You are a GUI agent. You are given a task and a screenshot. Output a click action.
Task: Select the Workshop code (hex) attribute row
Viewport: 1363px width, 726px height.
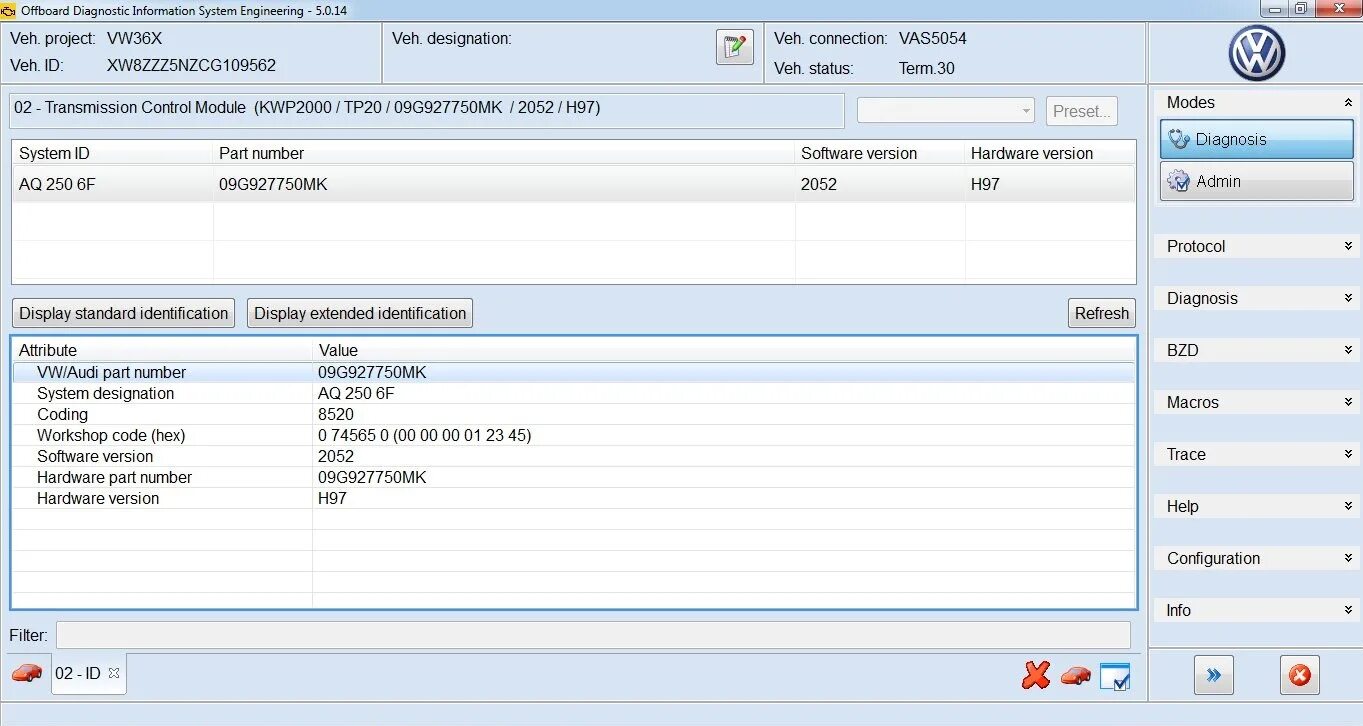[574, 435]
